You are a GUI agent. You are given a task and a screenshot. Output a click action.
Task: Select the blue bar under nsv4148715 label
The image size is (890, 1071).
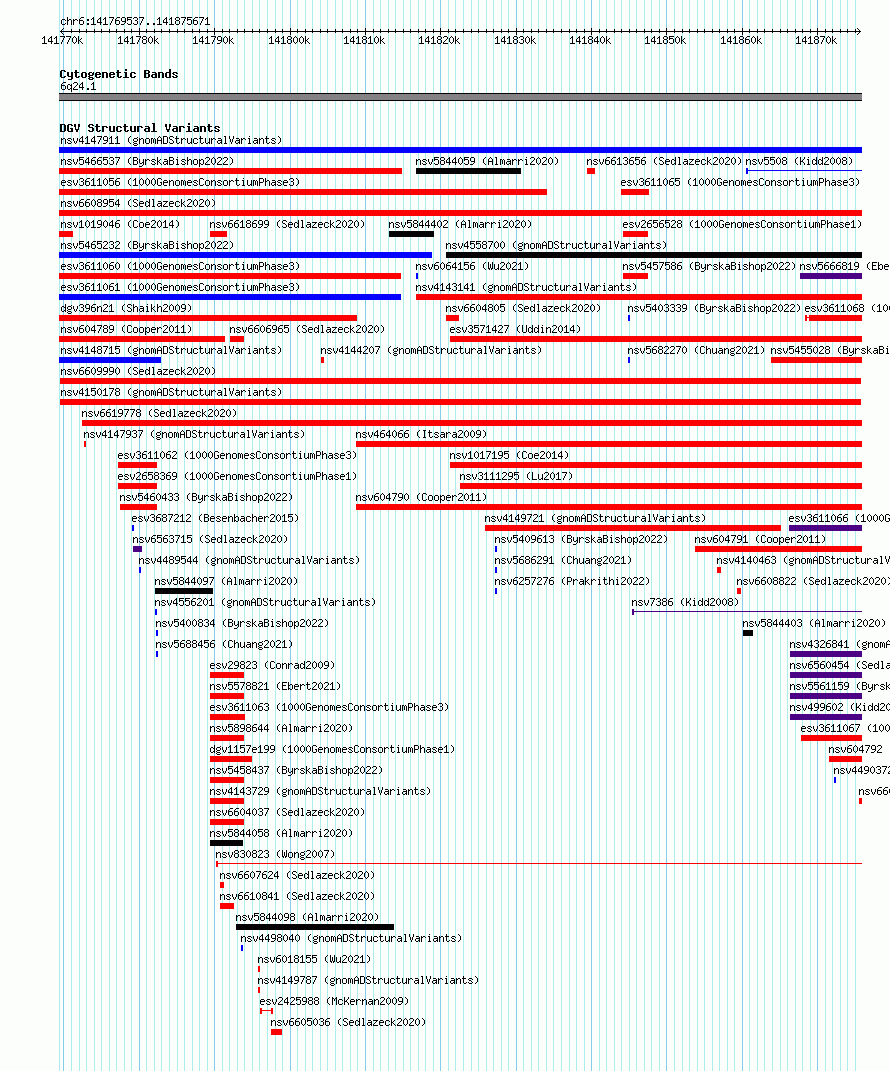coord(110,360)
